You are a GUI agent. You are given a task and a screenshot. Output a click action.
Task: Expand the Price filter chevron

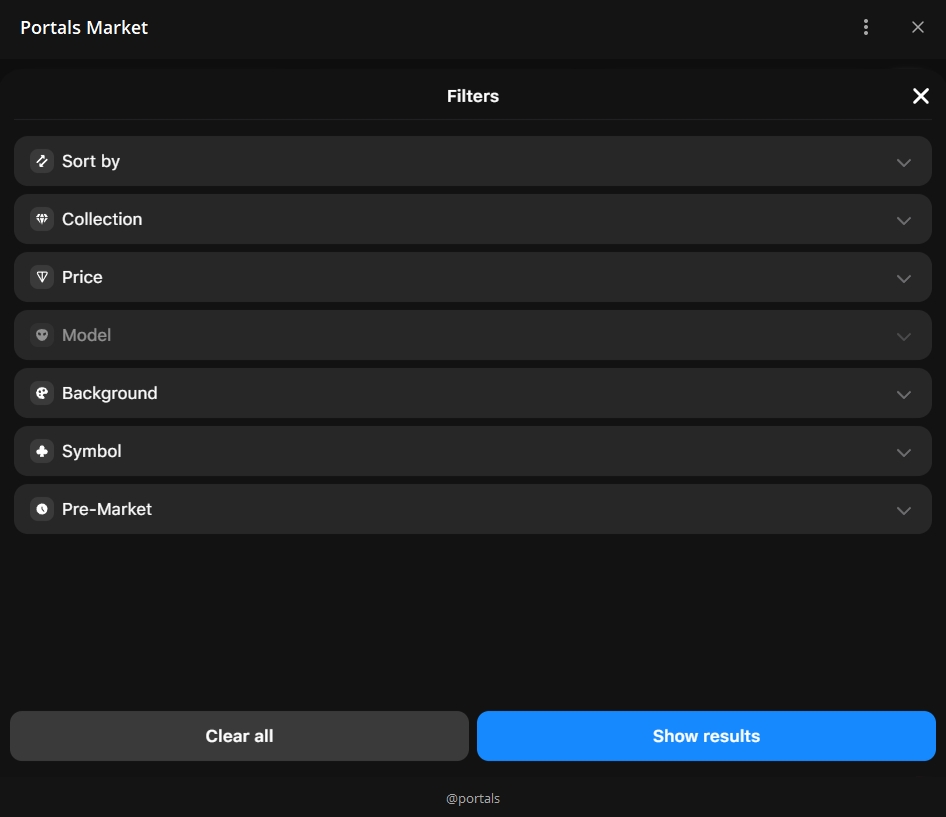coord(903,278)
